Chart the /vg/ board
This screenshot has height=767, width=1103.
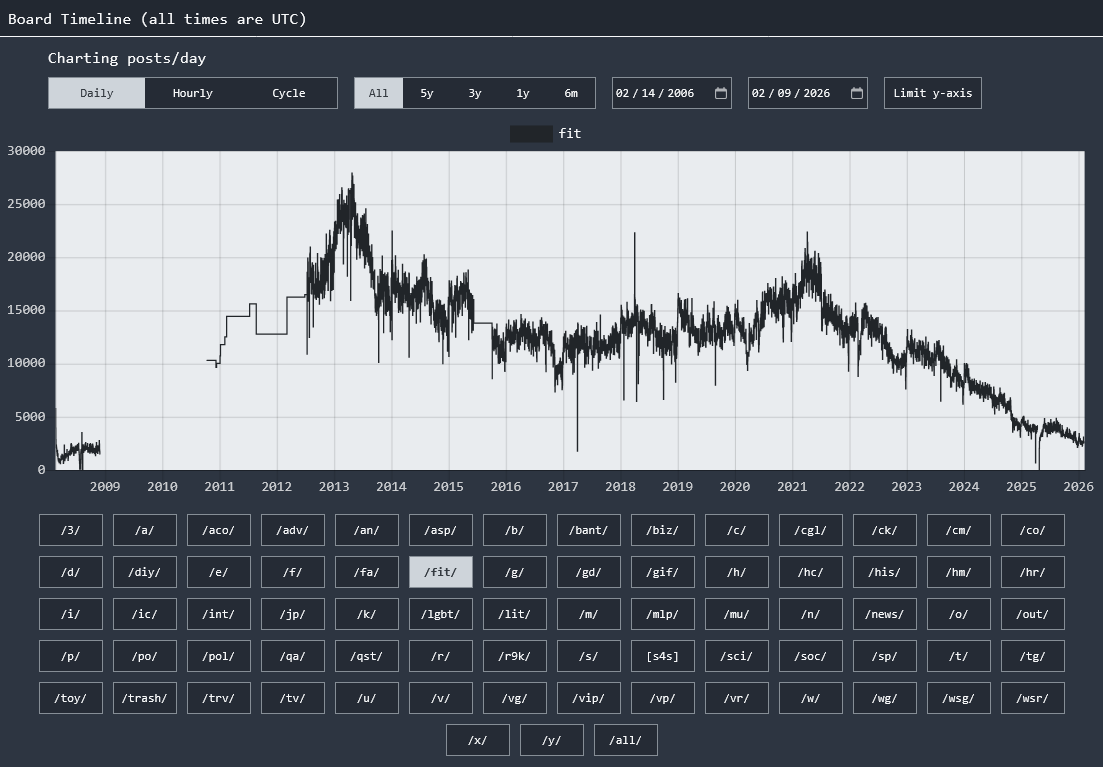[x=515, y=699]
